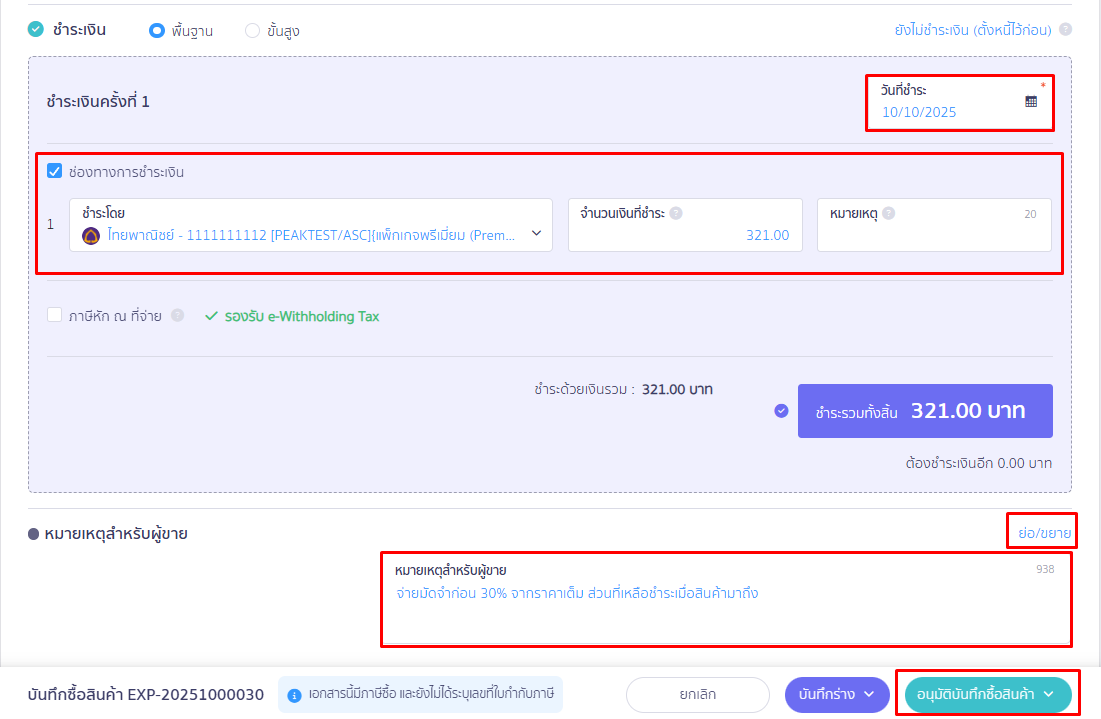Click the green check icon beside ชำระเงิน heading
The height and width of the screenshot is (719, 1101).
tap(36, 30)
